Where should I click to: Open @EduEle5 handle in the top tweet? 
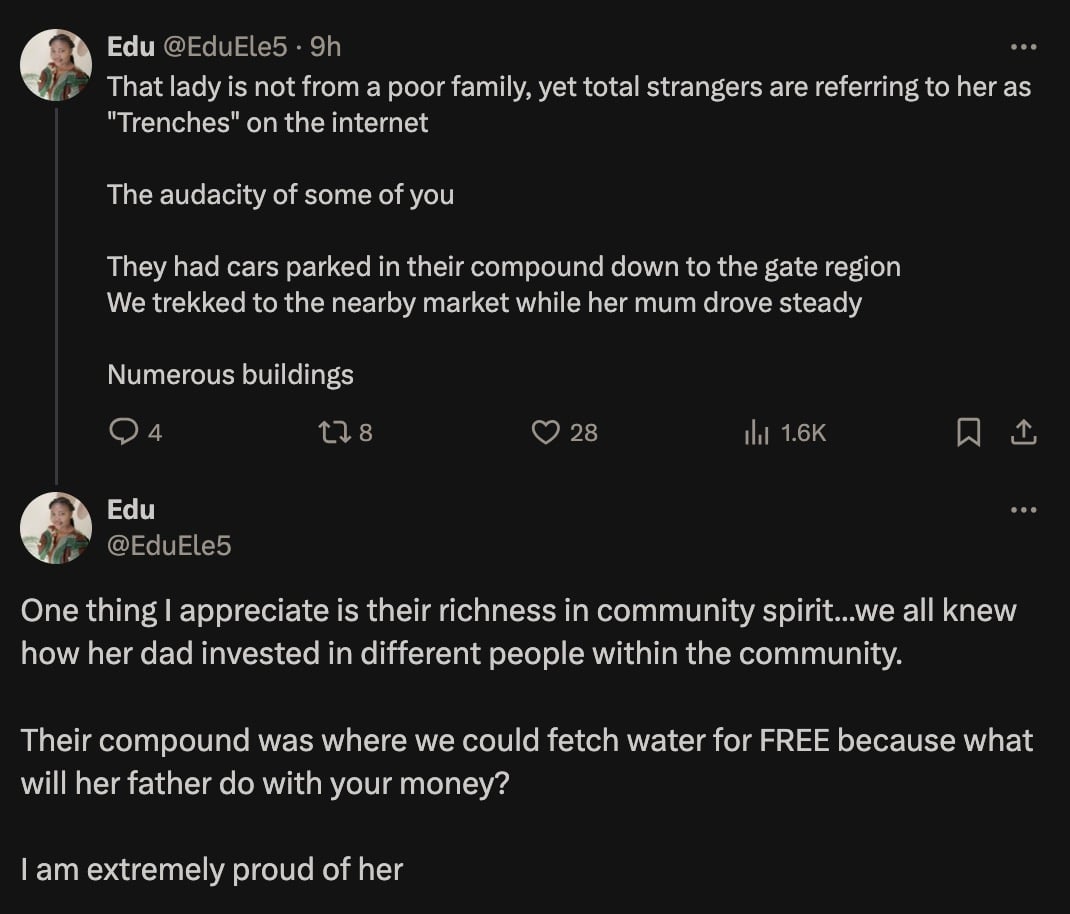tap(225, 46)
